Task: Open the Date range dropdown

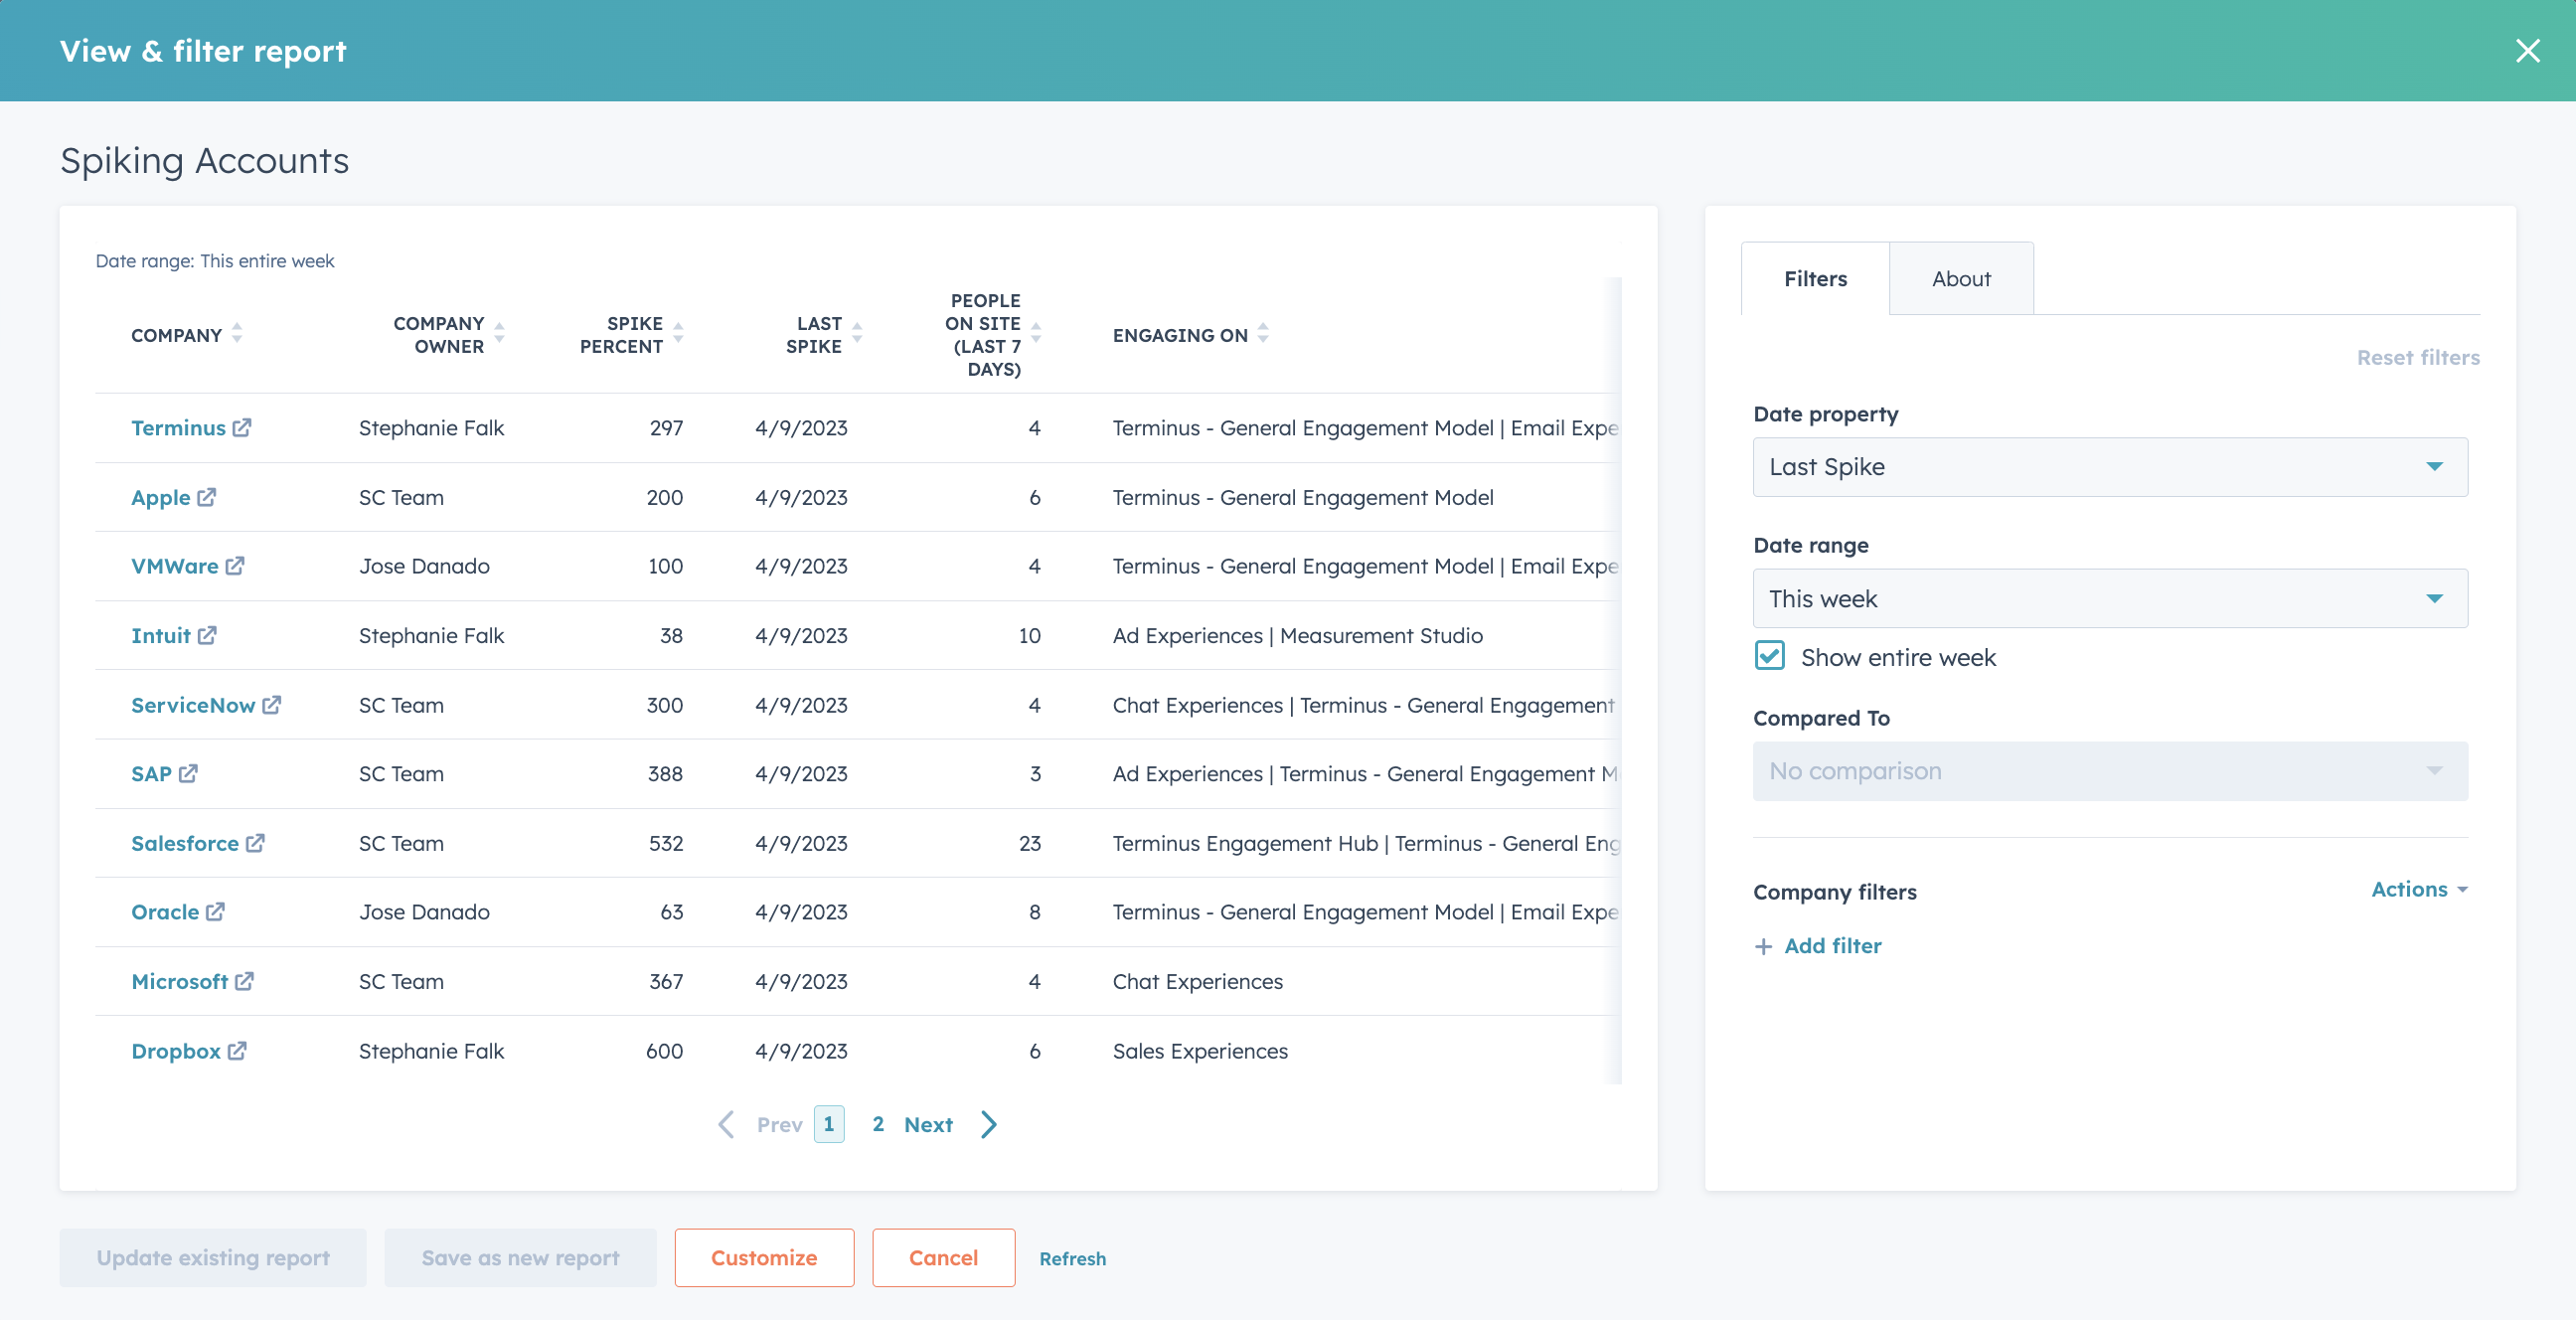Action: 2110,599
